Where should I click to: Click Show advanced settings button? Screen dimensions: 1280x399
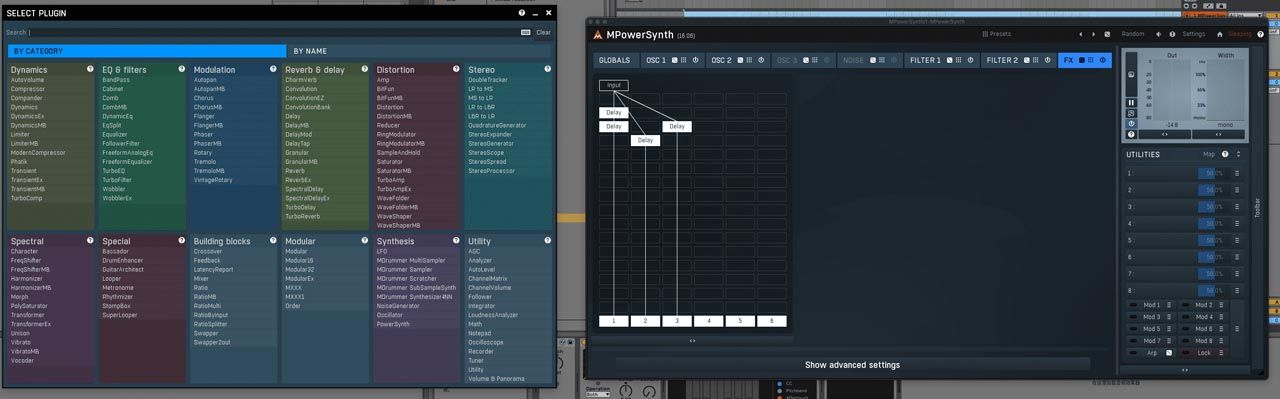click(x=852, y=365)
